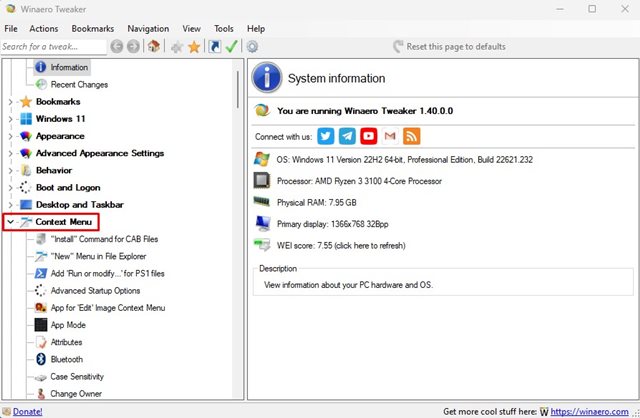Open the View menu
The height and width of the screenshot is (418, 640).
(x=191, y=29)
